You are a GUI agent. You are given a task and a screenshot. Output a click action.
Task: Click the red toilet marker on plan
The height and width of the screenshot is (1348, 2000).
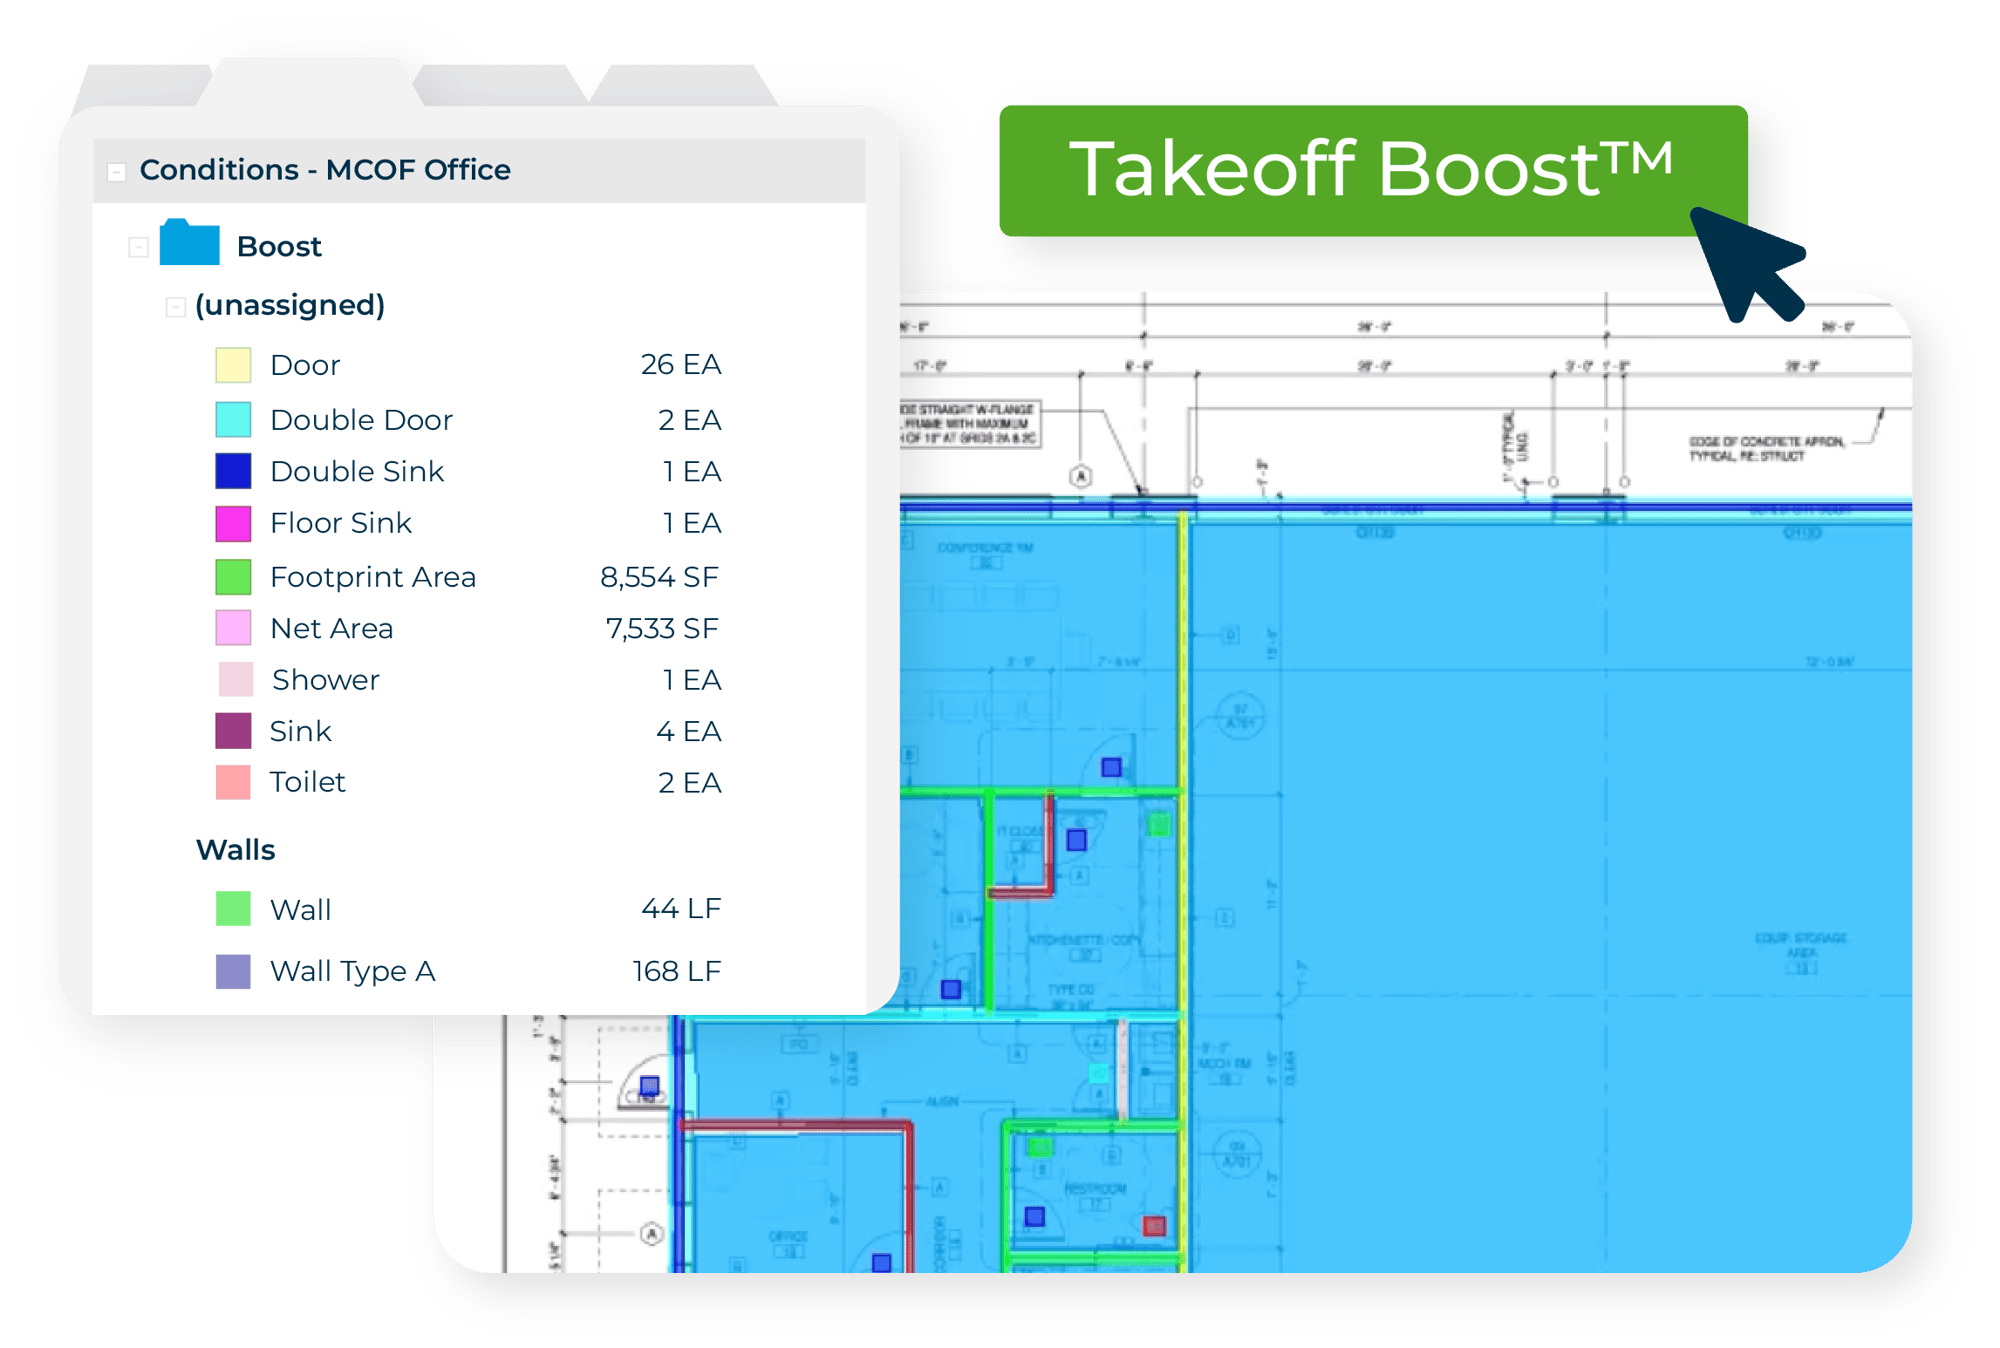1154,1226
